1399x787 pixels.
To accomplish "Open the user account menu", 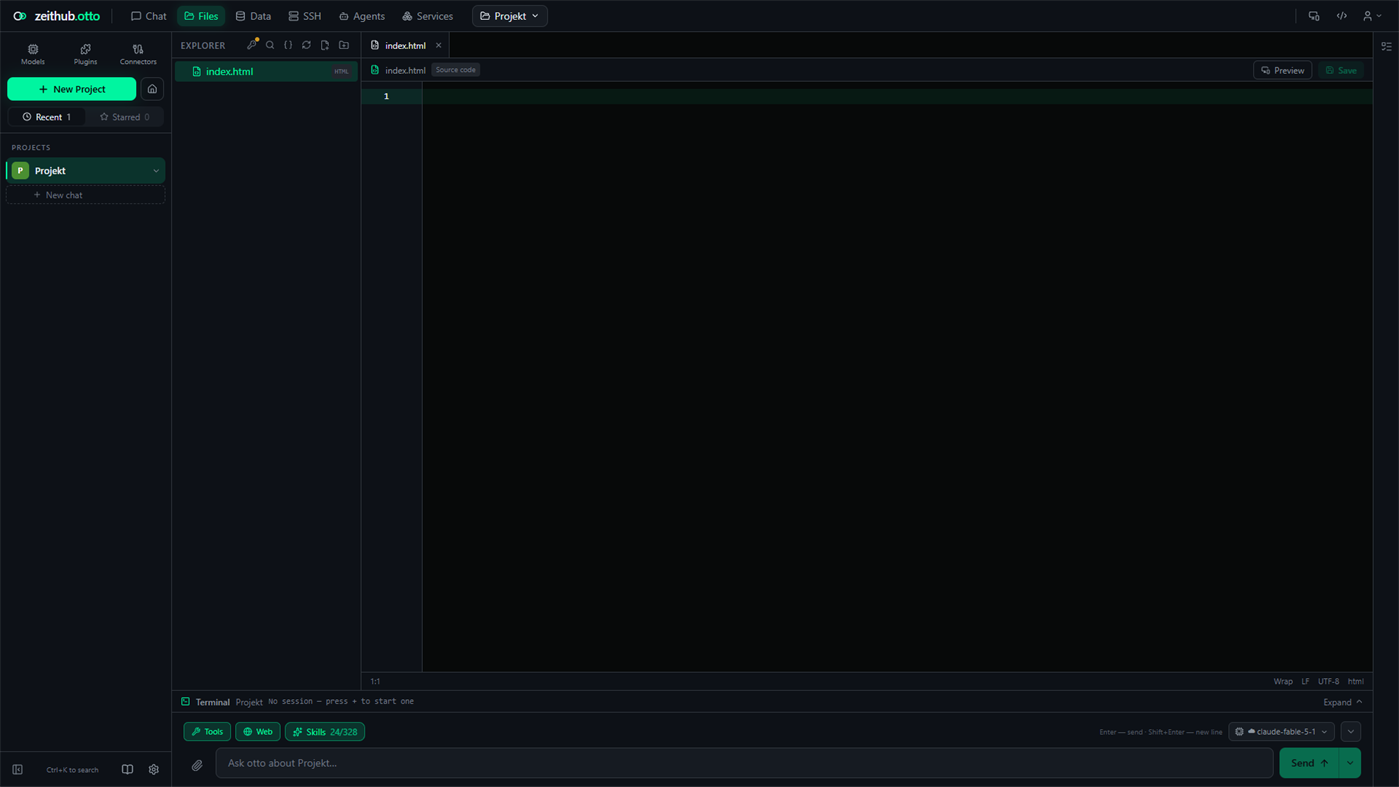I will [x=1372, y=16].
